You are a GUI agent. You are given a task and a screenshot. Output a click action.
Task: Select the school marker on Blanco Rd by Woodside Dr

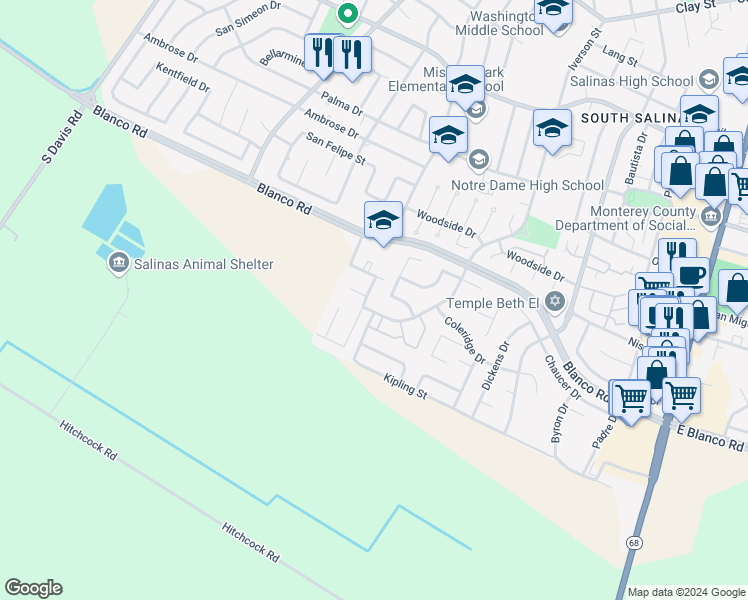(x=384, y=223)
